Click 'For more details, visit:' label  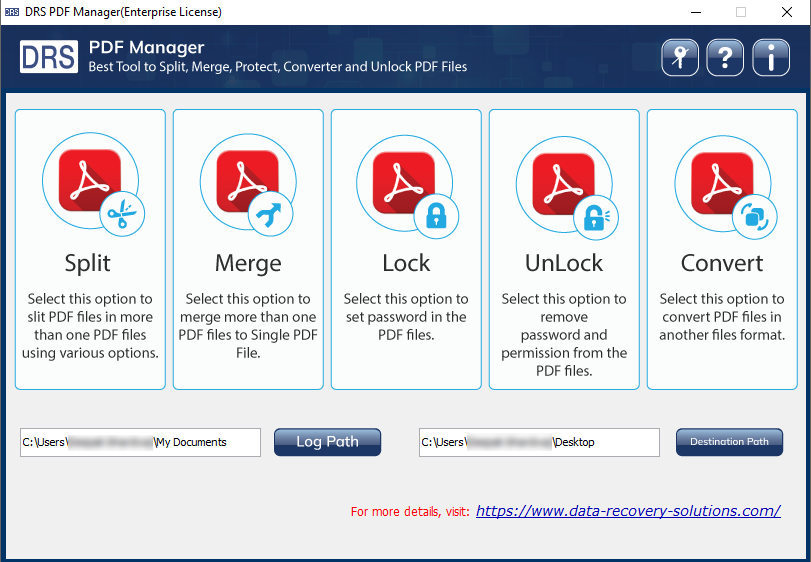[x=410, y=512]
